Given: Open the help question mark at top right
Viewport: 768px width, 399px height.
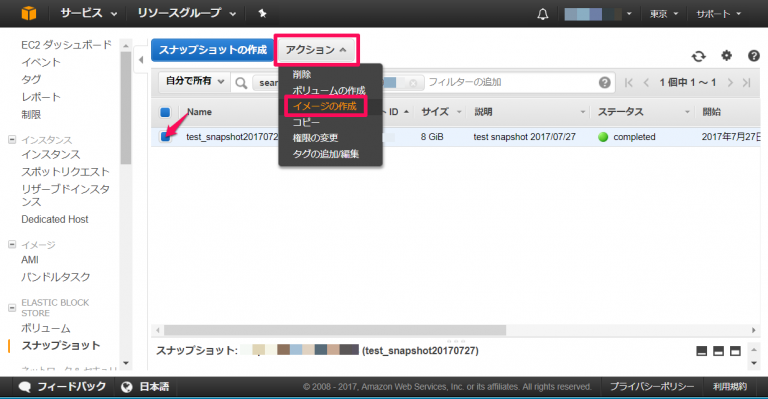Looking at the screenshot, I should click(754, 56).
